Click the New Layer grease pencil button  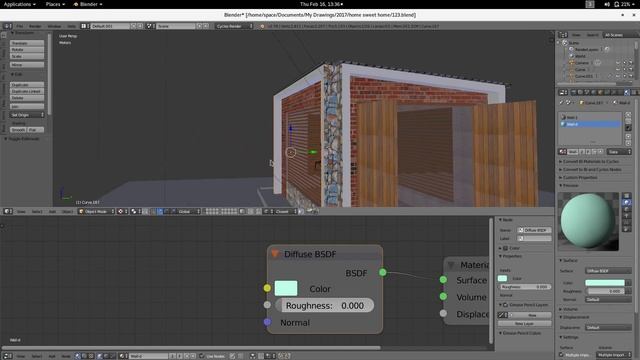(x=524, y=323)
